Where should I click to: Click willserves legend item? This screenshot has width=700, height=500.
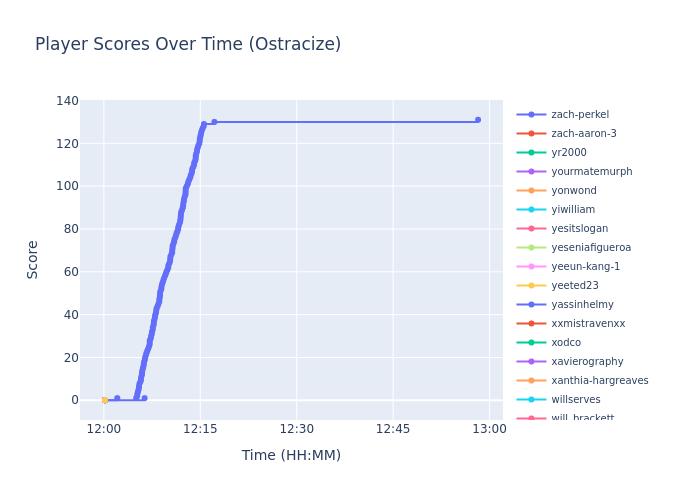(x=577, y=400)
